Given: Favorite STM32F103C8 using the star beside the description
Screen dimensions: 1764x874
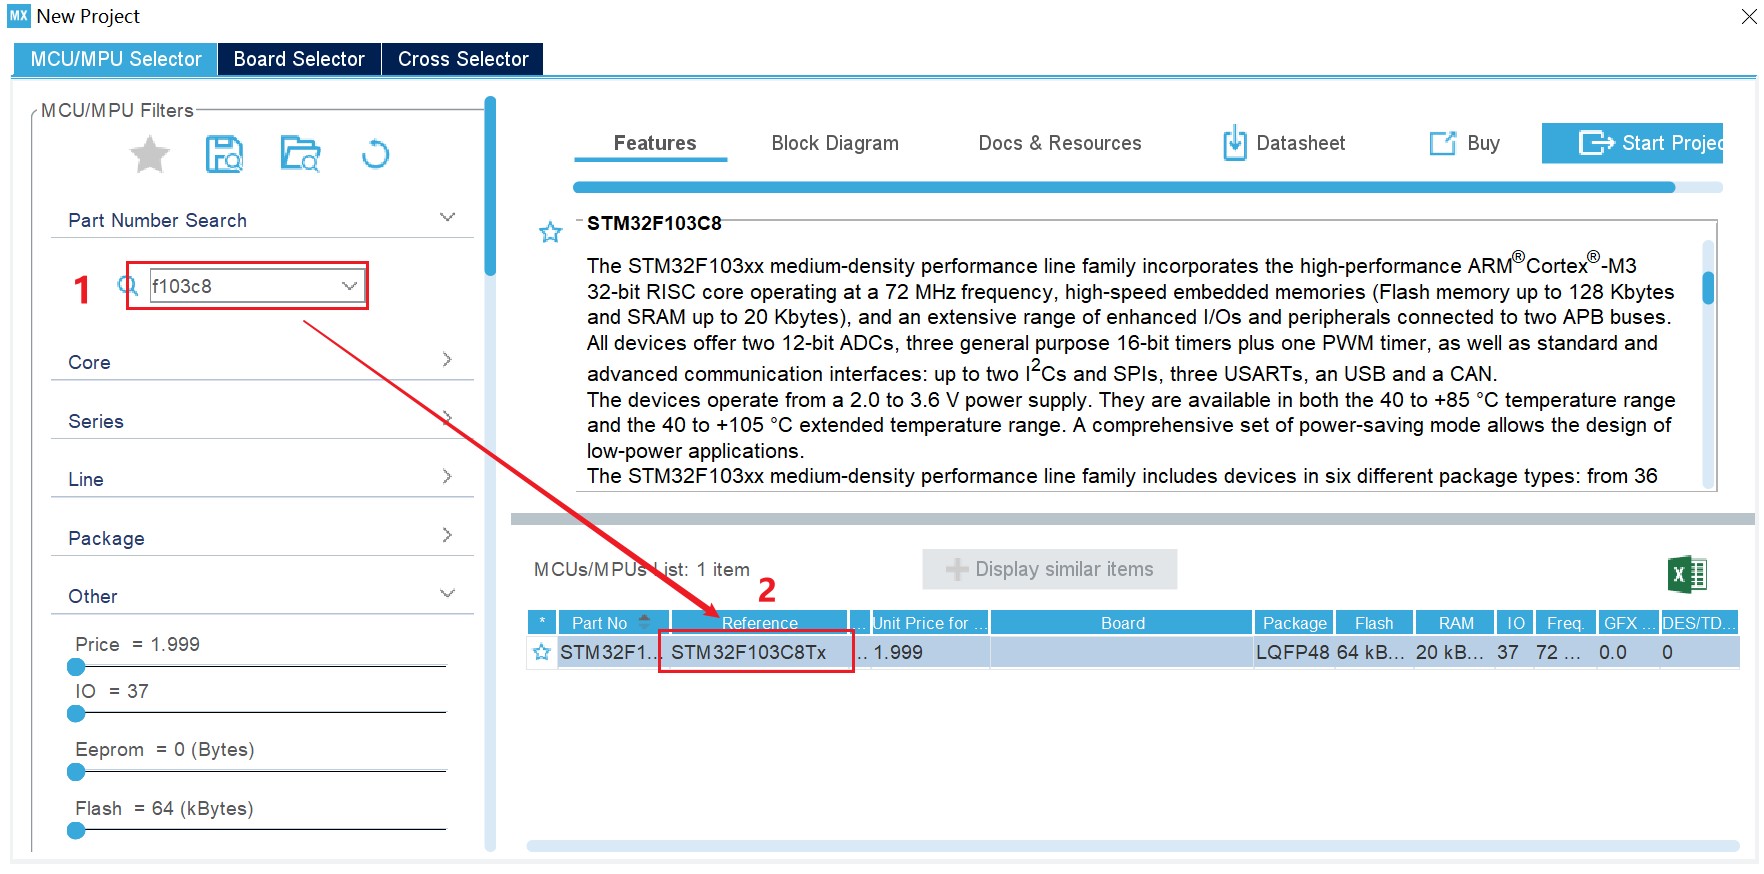Looking at the screenshot, I should point(550,233).
